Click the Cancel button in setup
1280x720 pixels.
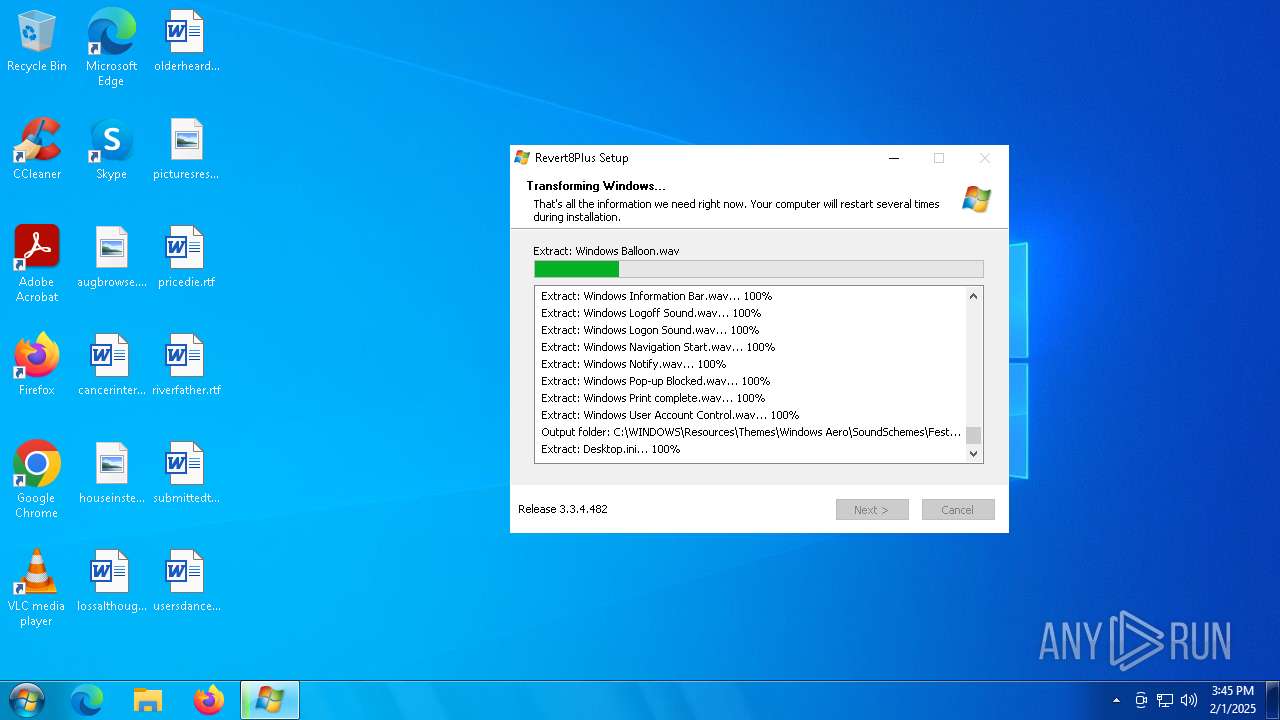click(x=958, y=510)
